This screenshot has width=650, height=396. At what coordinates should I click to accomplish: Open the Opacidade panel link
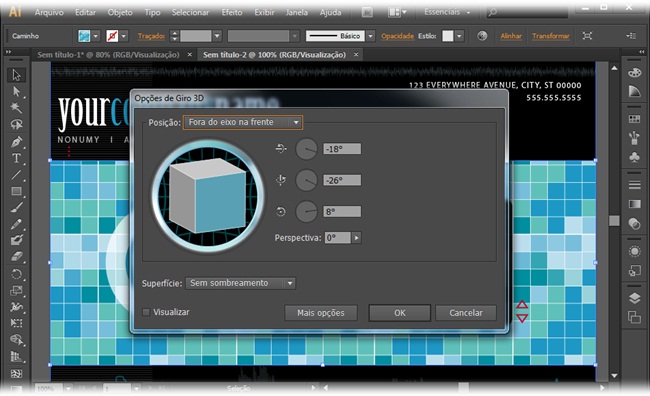398,36
